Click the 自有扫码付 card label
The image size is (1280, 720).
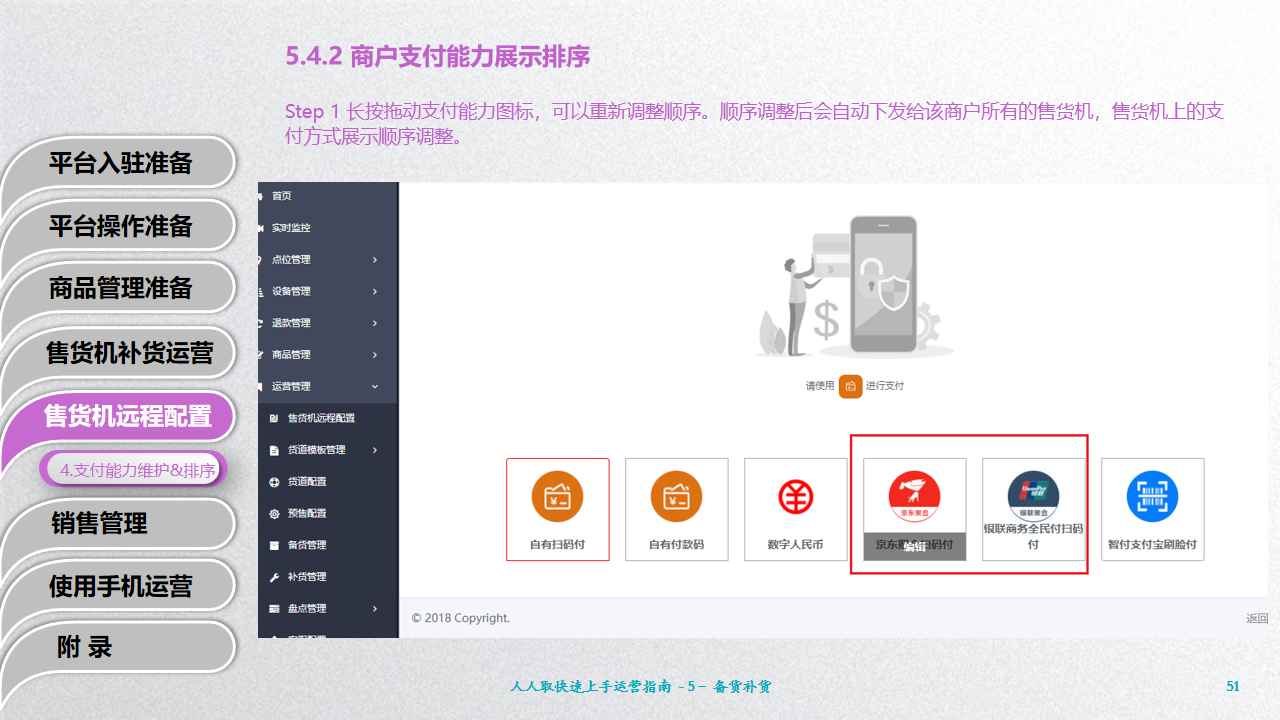click(558, 545)
